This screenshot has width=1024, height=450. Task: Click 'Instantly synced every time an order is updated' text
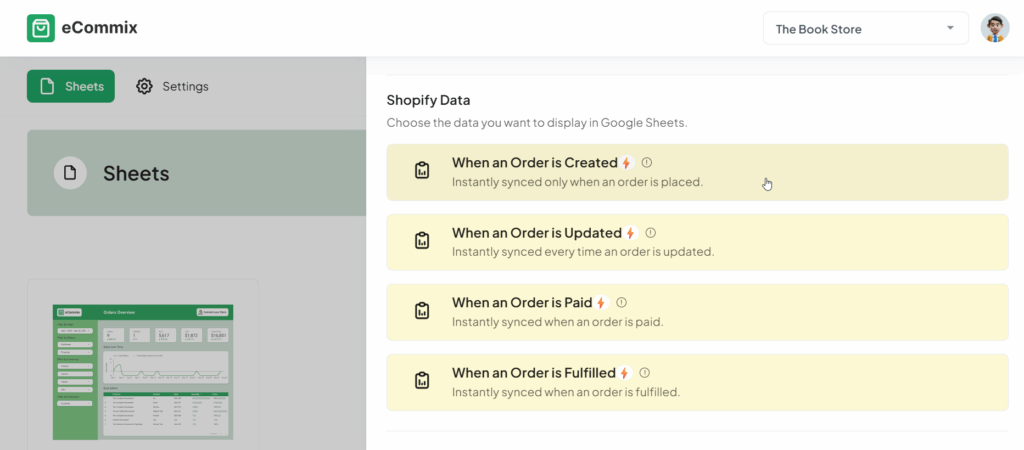click(x=583, y=251)
